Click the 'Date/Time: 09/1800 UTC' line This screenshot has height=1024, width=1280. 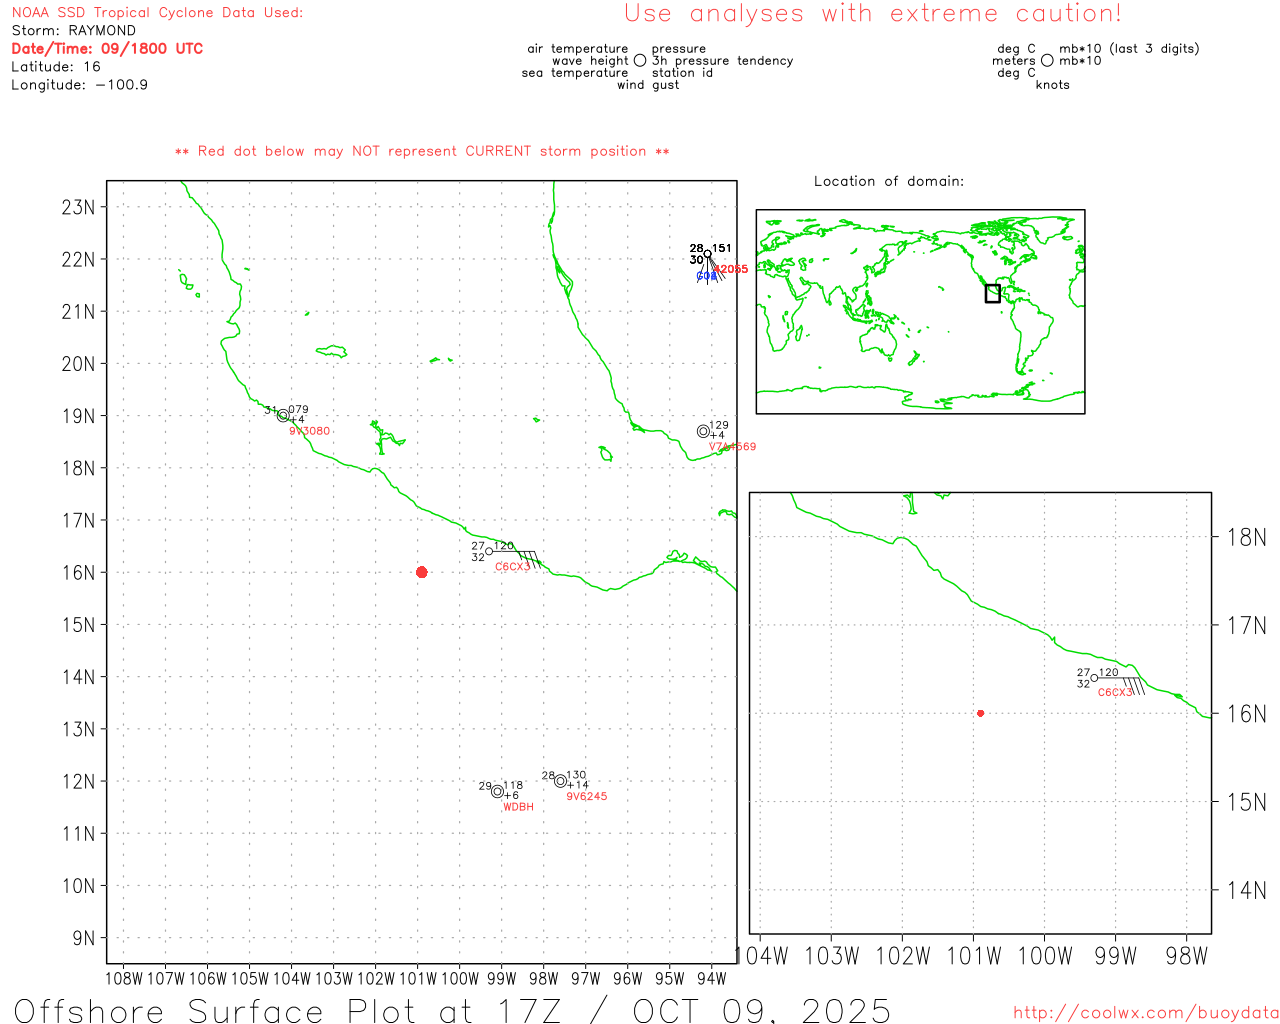pyautogui.click(x=107, y=49)
